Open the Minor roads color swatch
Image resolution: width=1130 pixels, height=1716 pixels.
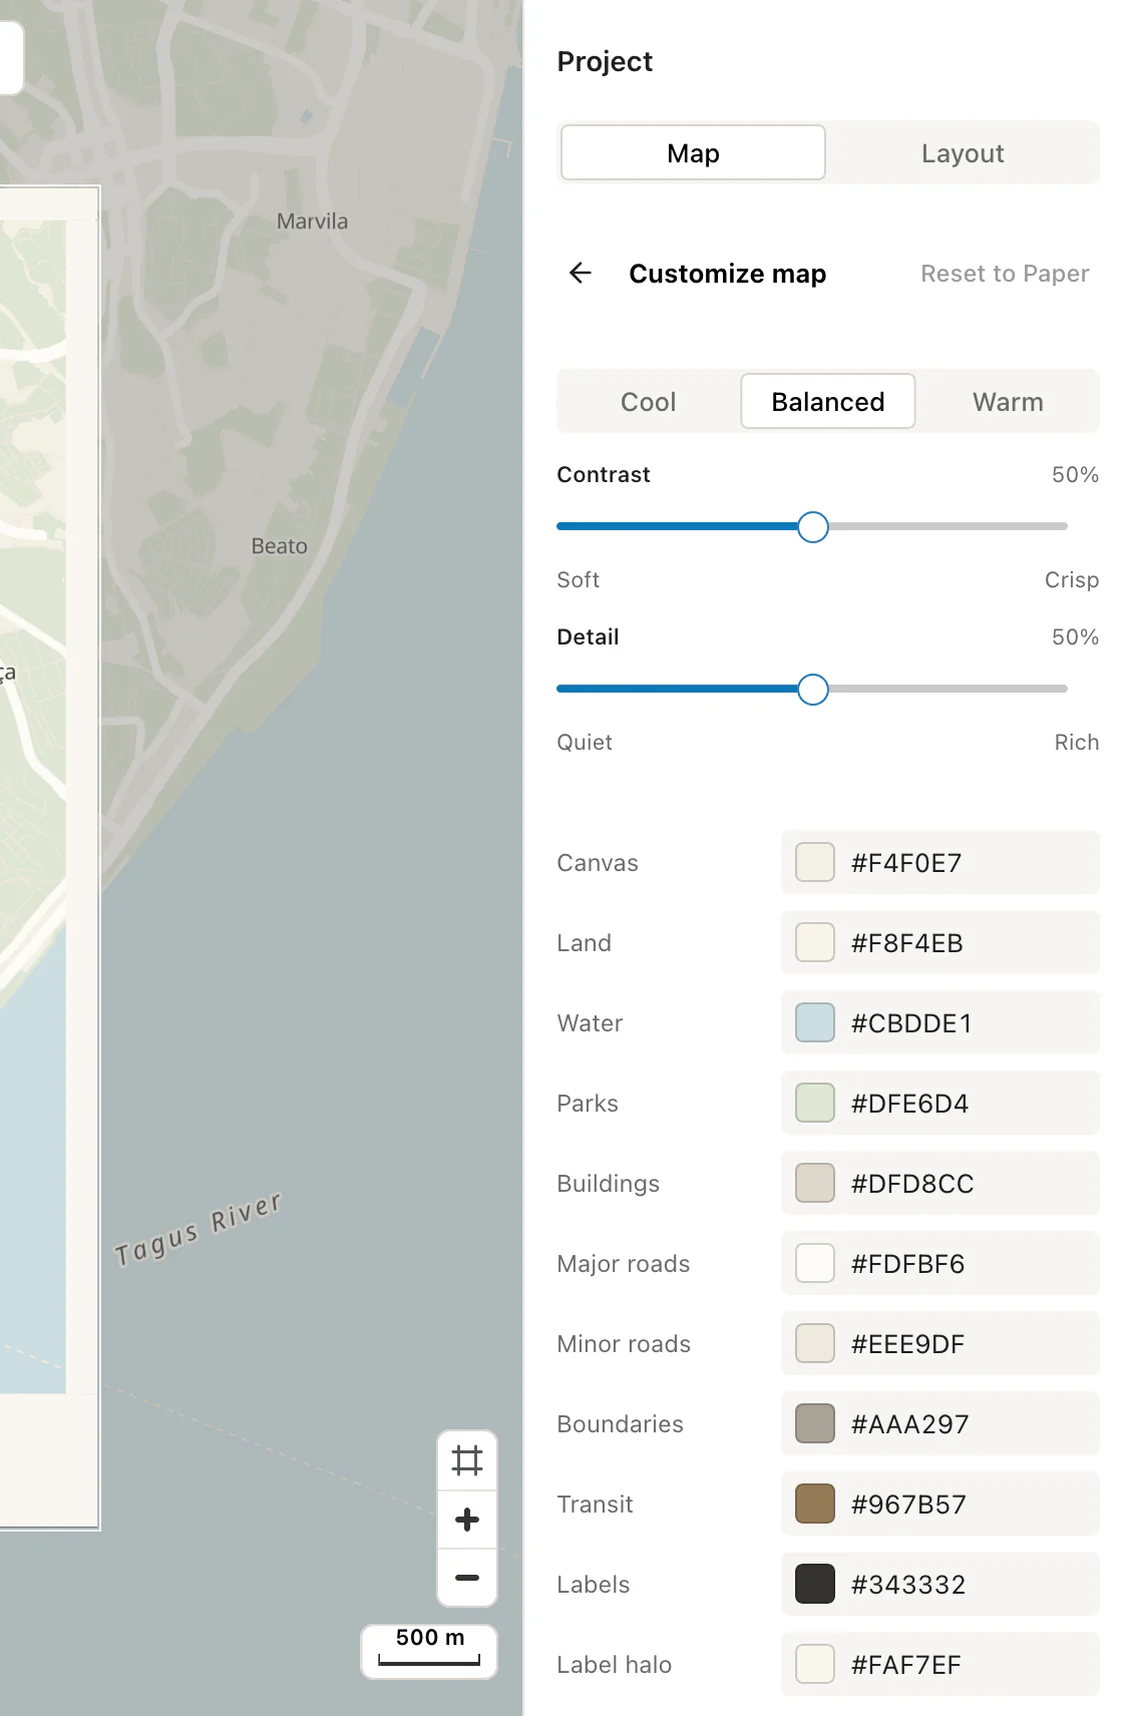point(815,1343)
